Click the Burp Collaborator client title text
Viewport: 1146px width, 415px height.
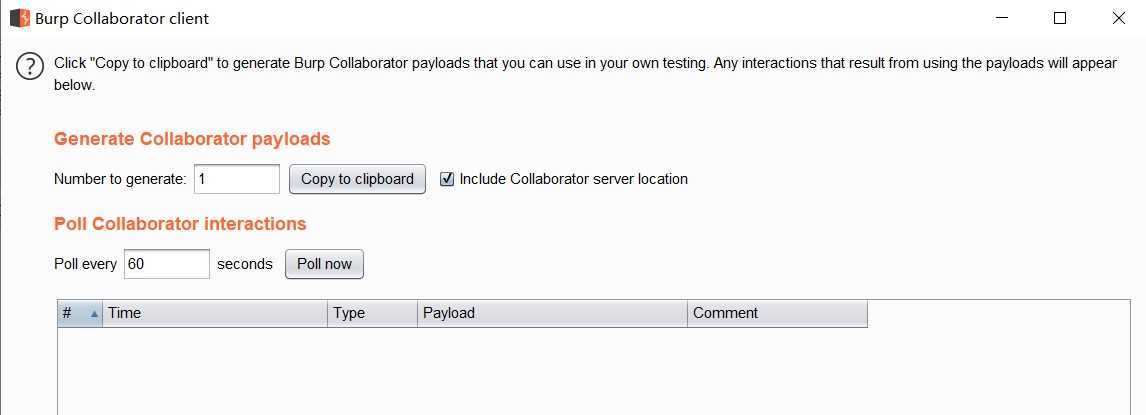[x=122, y=19]
